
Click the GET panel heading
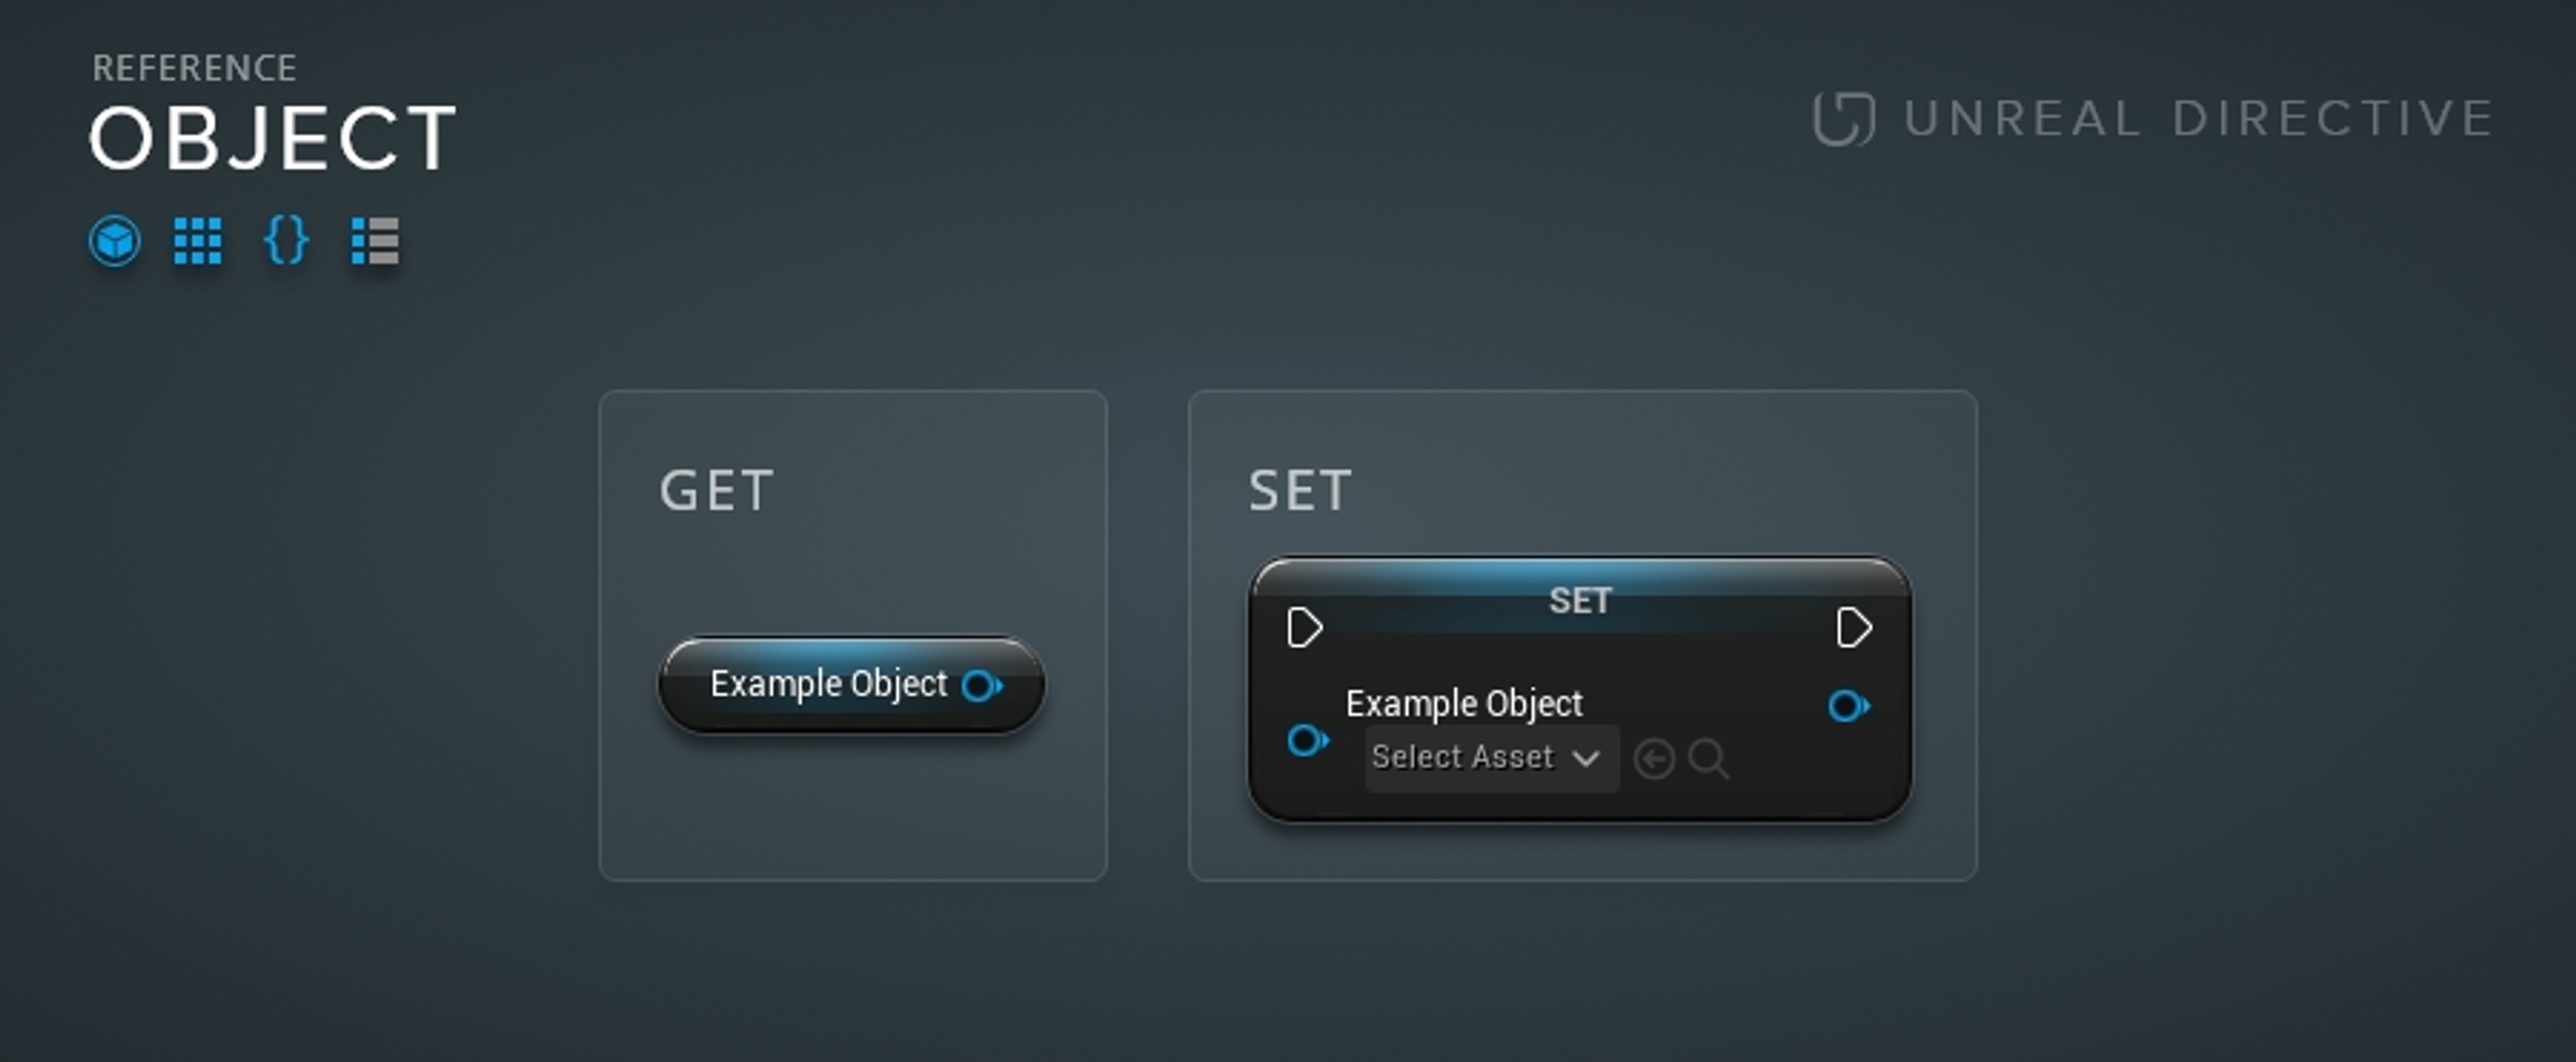(x=716, y=491)
